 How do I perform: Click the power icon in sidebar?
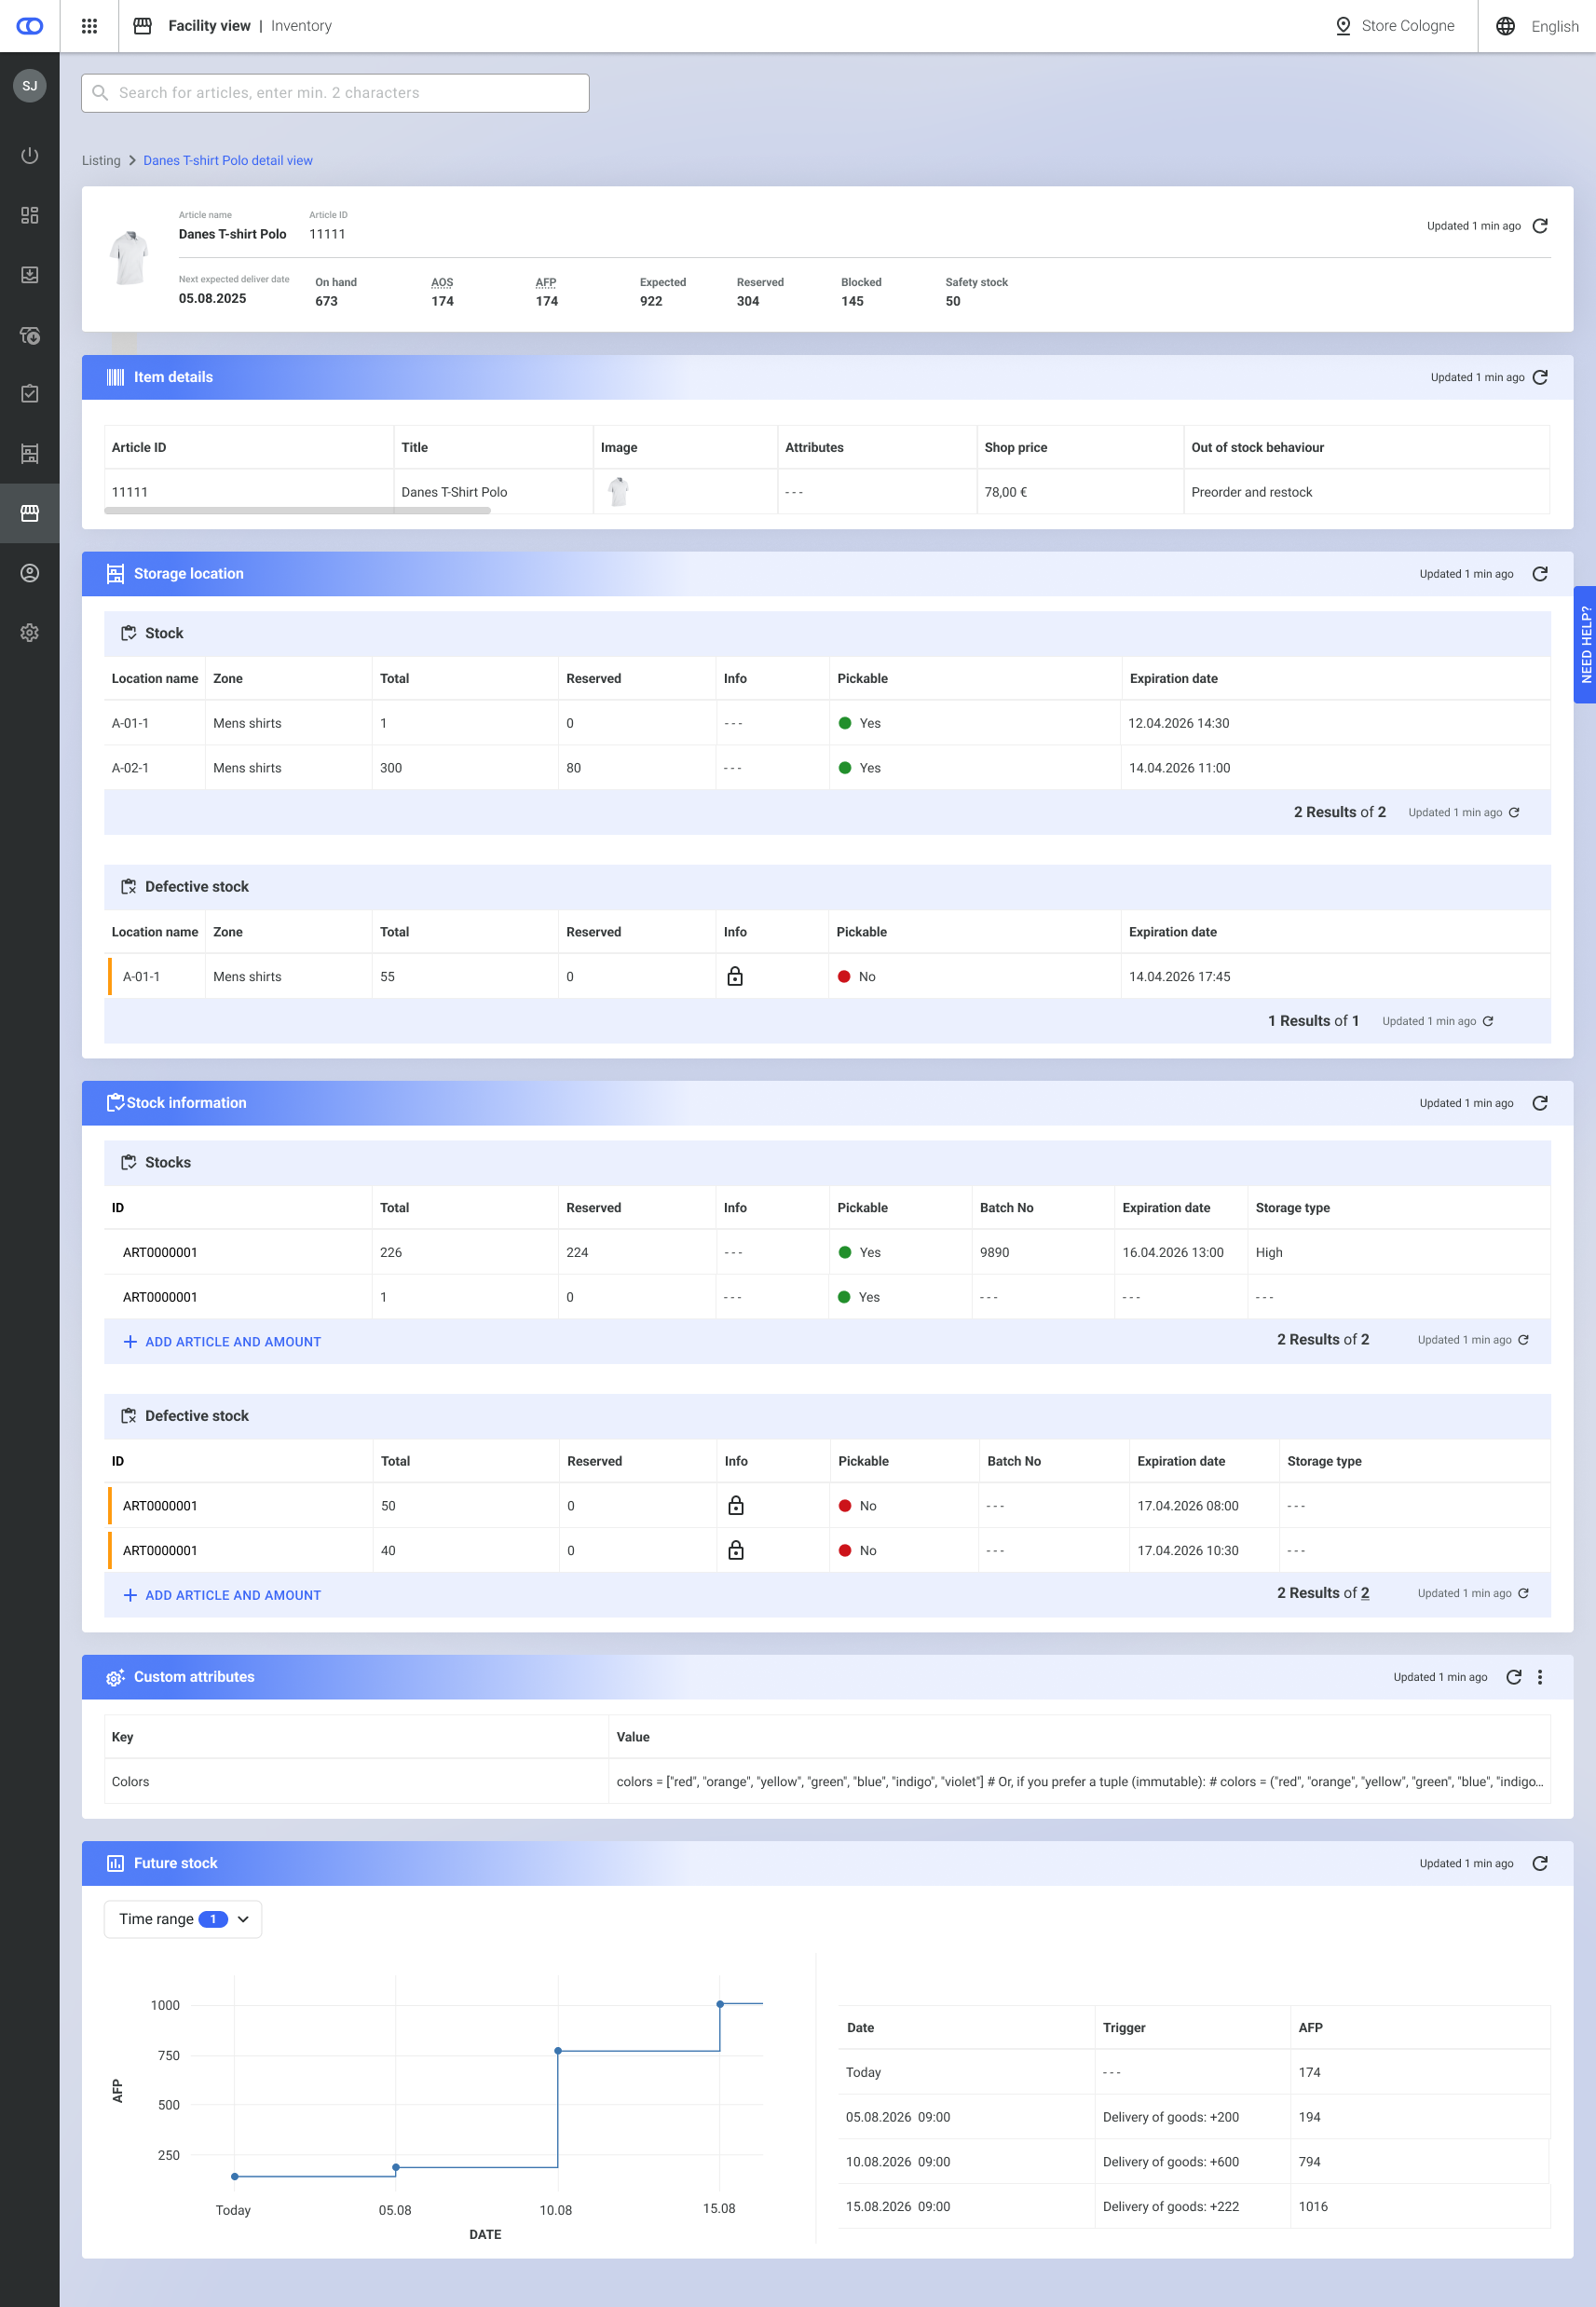coord(30,155)
